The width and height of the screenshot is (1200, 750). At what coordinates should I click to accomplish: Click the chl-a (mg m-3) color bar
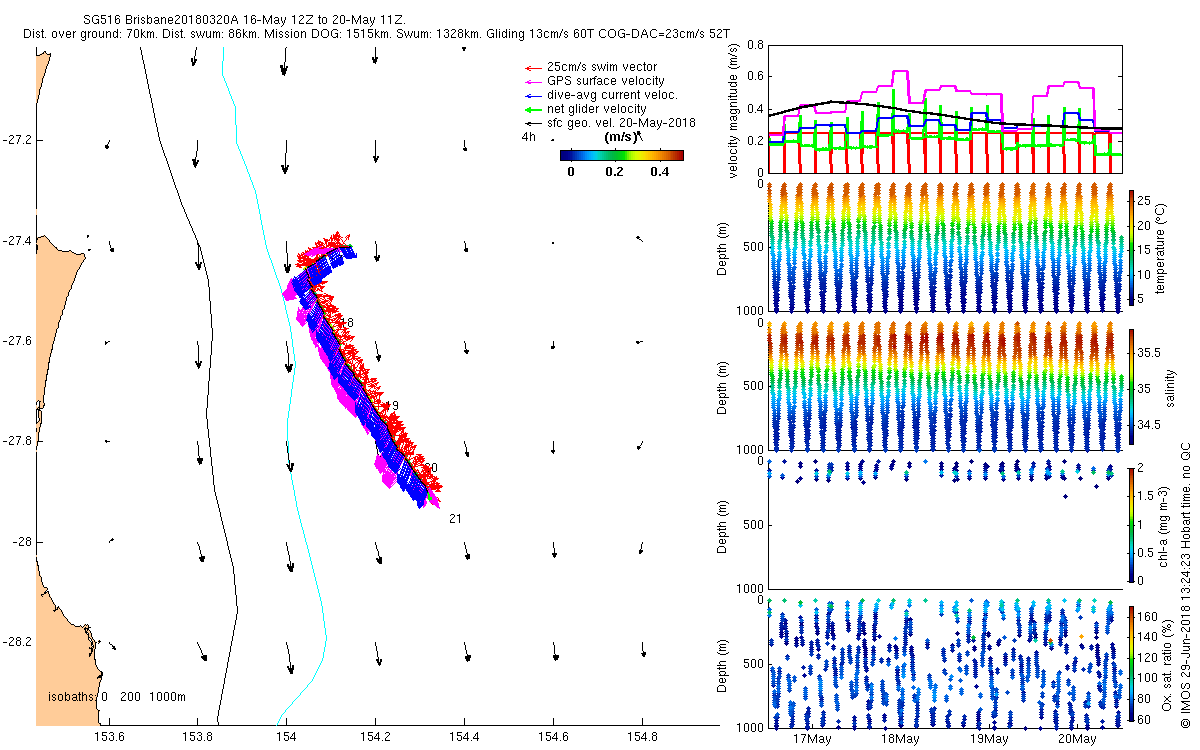coord(1132,523)
